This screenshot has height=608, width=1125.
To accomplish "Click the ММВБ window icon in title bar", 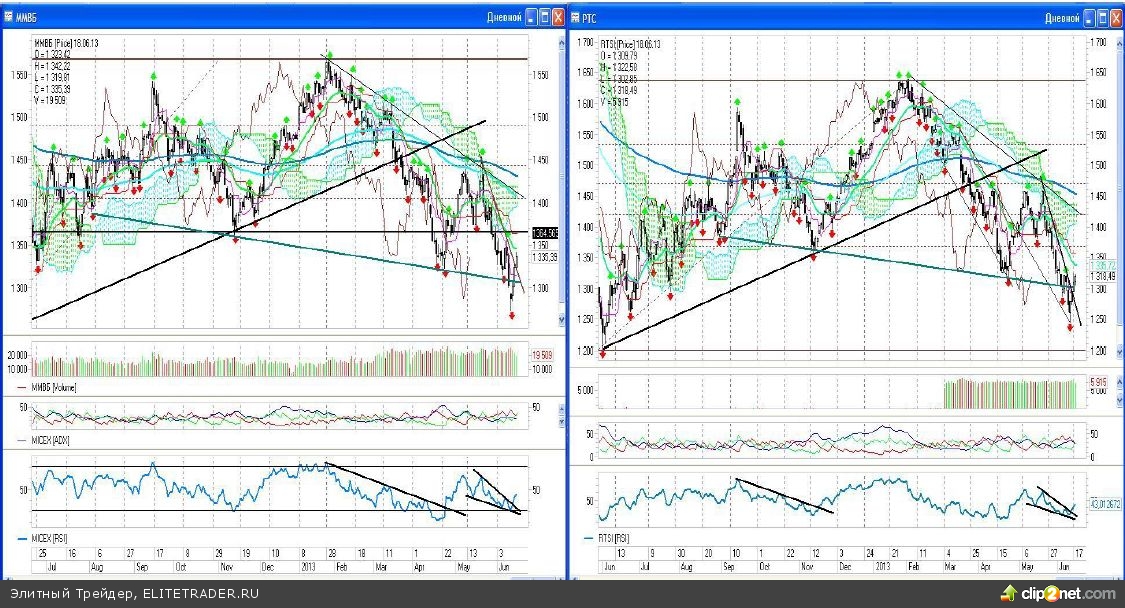I will tap(8, 17).
